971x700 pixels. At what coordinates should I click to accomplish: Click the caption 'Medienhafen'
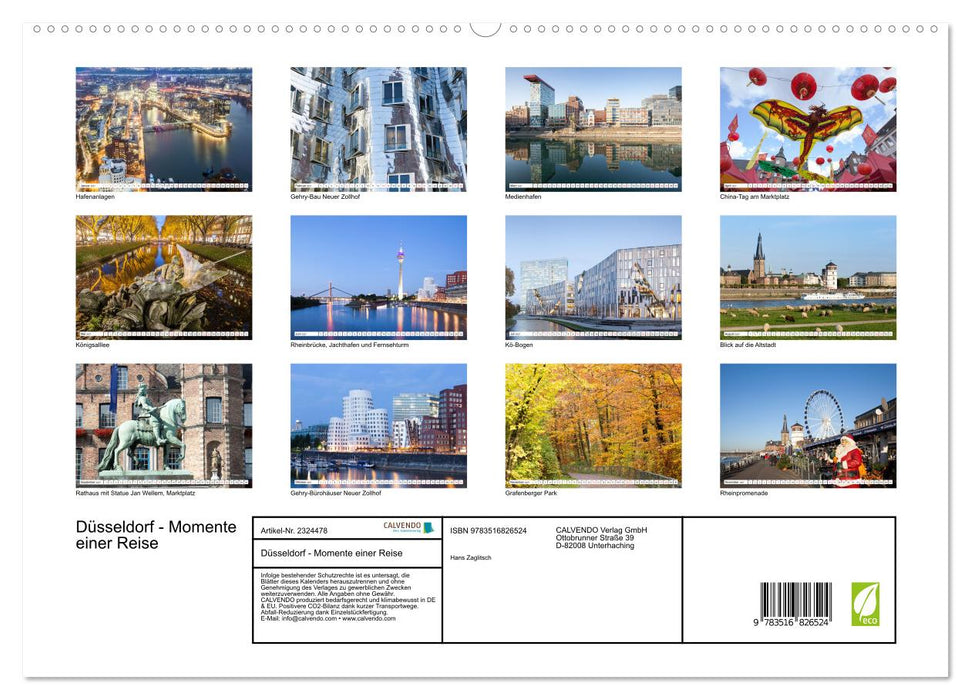523,196
